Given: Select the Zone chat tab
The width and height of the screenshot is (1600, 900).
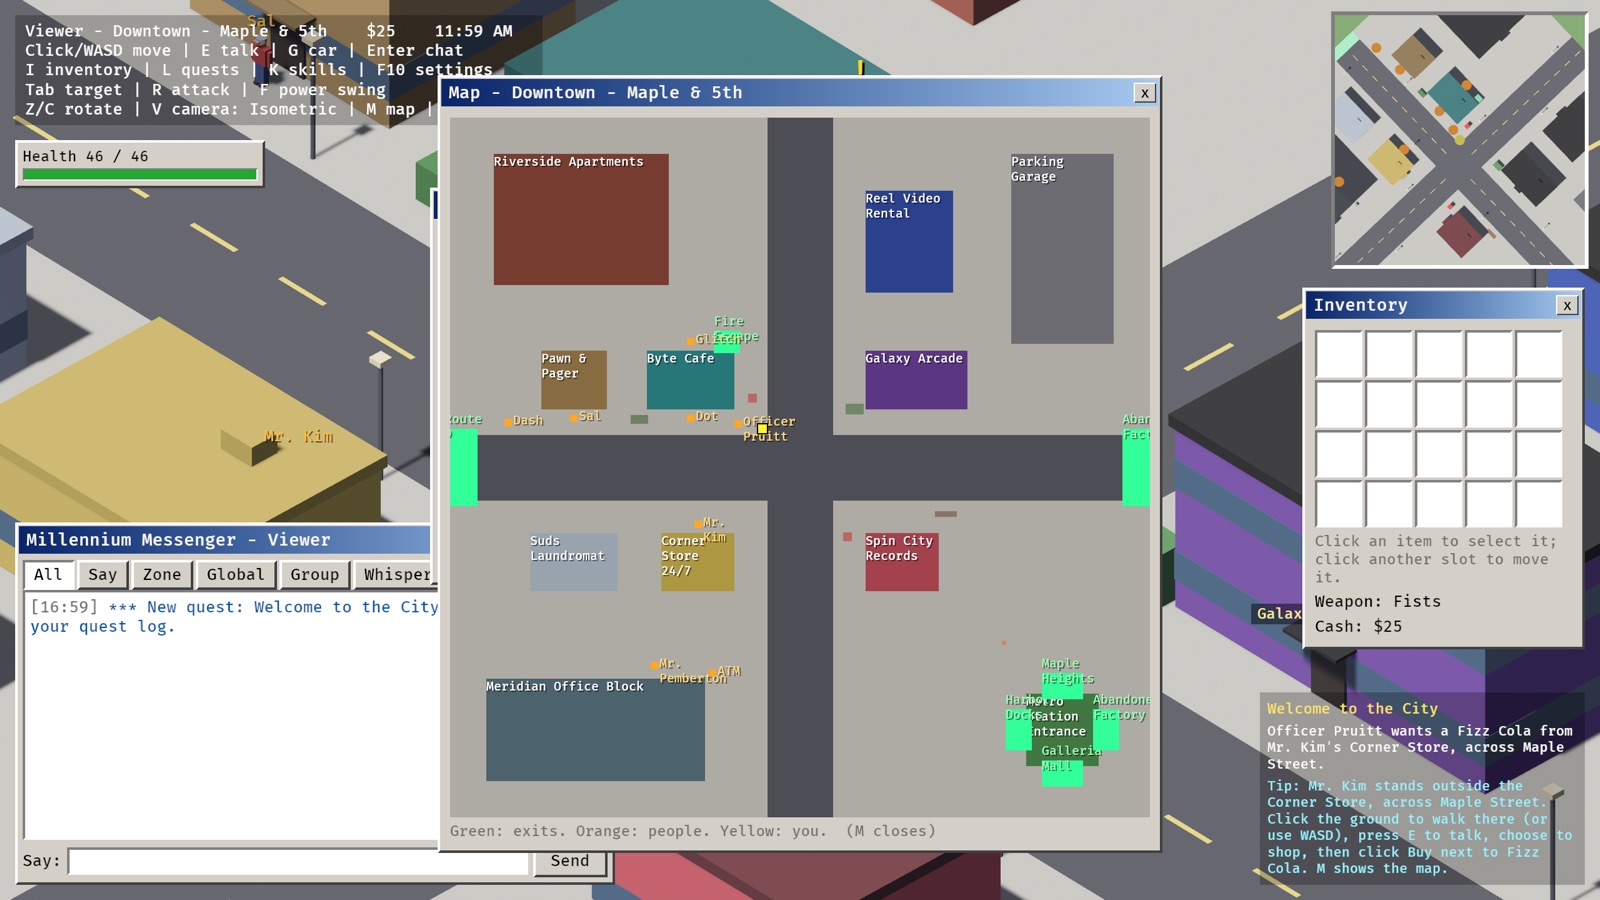Looking at the screenshot, I should pos(162,575).
